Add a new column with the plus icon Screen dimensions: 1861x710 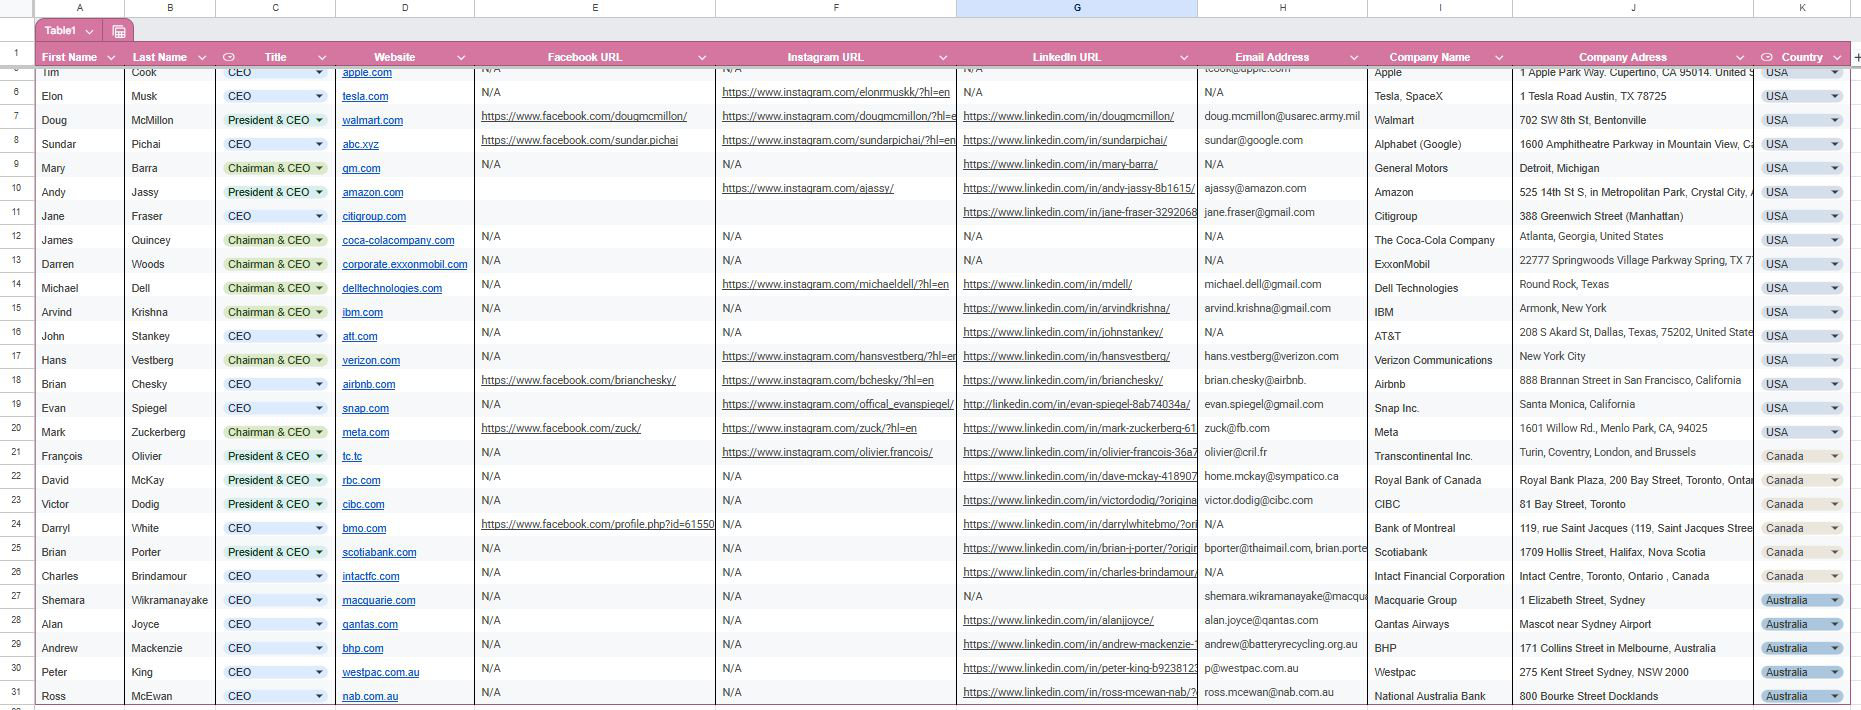pos(1857,57)
